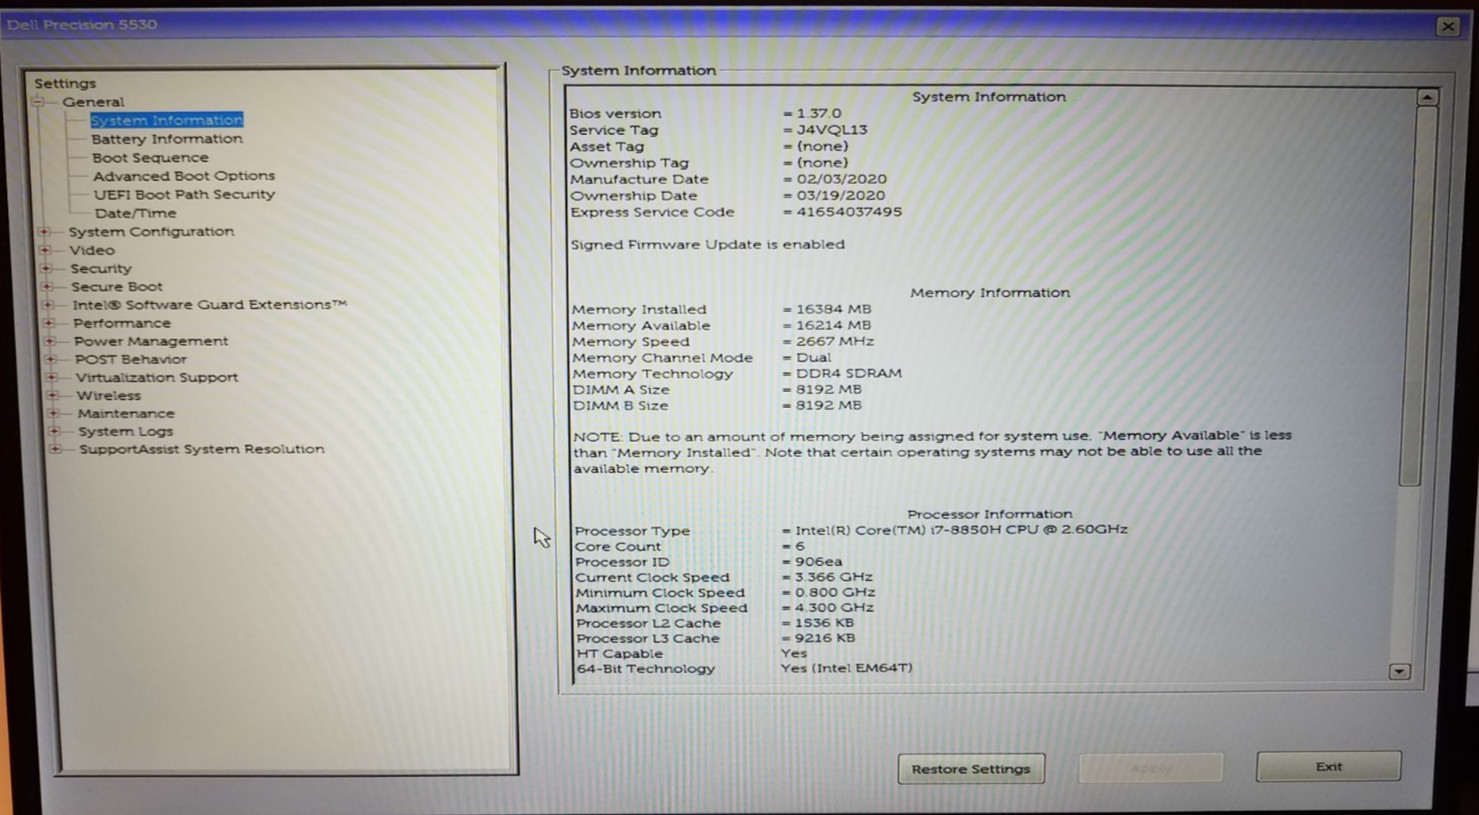Expand the System Configuration node
This screenshot has height=815, width=1479.
44,232
